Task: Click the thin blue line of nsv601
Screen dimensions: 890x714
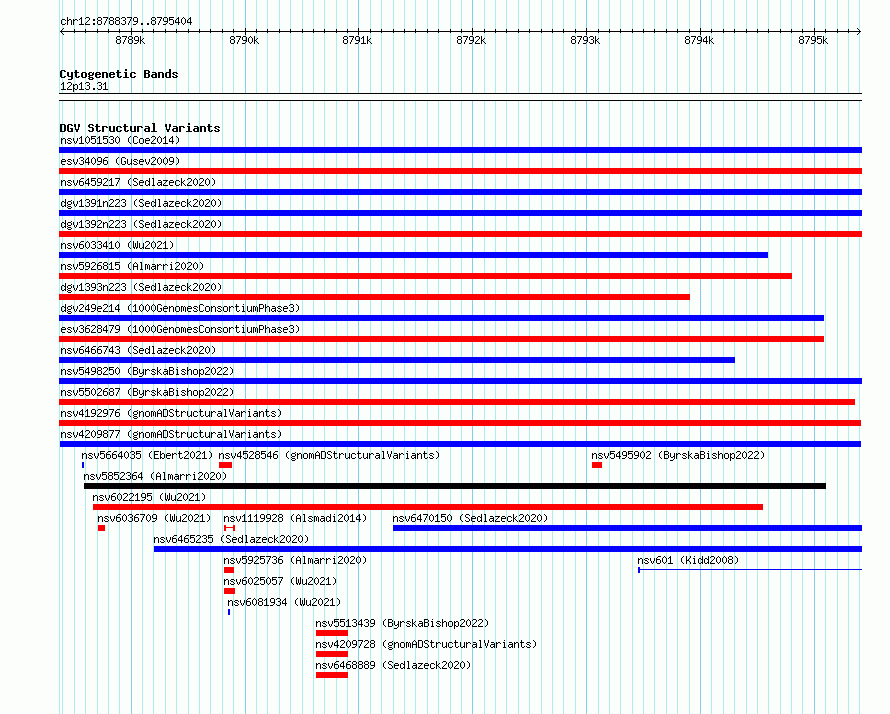Action: (x=750, y=569)
